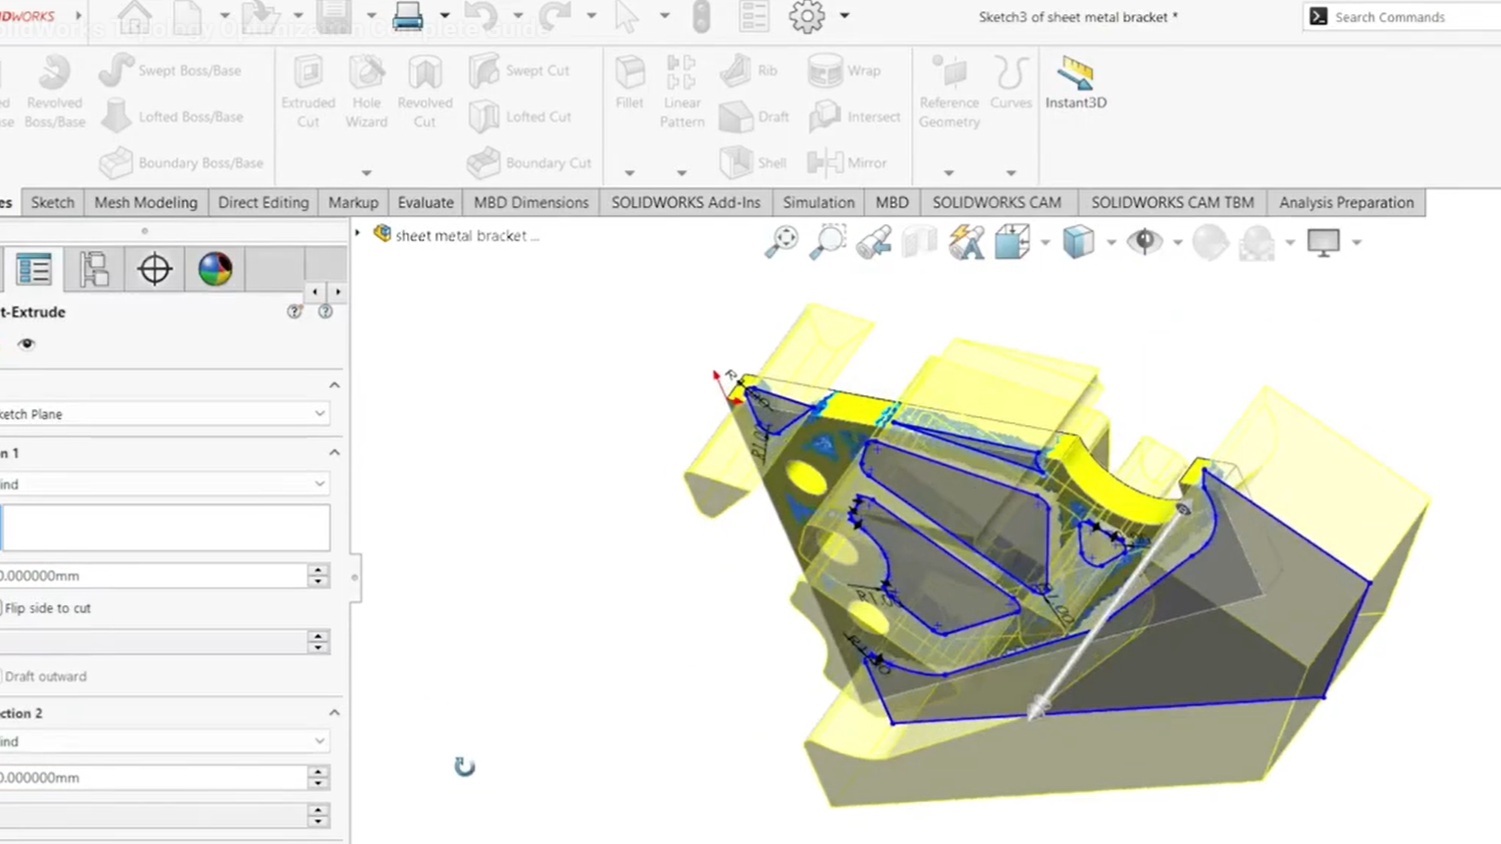The width and height of the screenshot is (1501, 844).
Task: Click the Redo arrow icon
Action: (555, 16)
